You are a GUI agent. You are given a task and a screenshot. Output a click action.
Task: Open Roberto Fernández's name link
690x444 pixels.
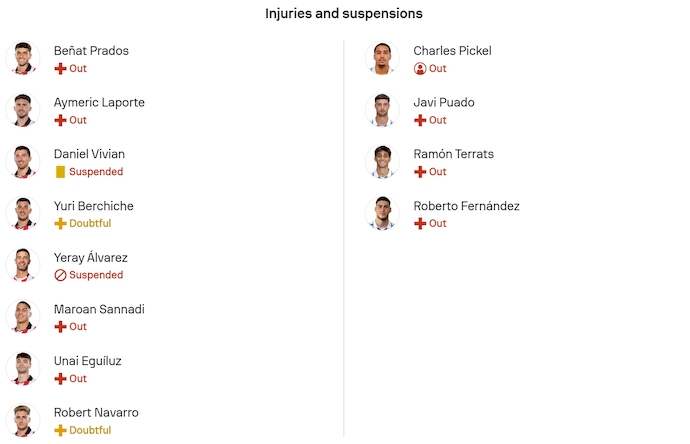coord(466,206)
